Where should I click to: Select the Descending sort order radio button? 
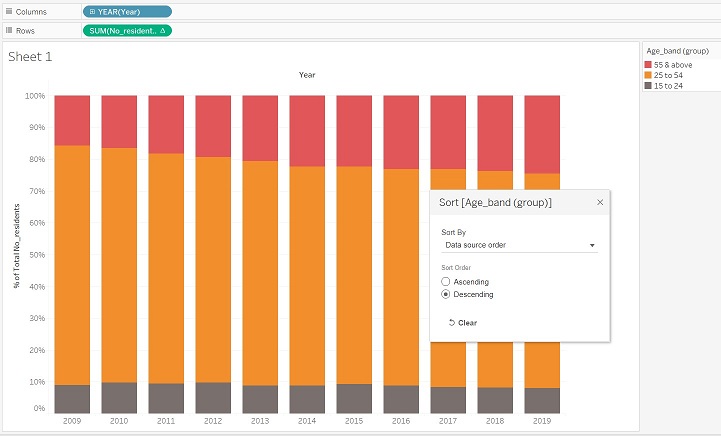point(446,295)
